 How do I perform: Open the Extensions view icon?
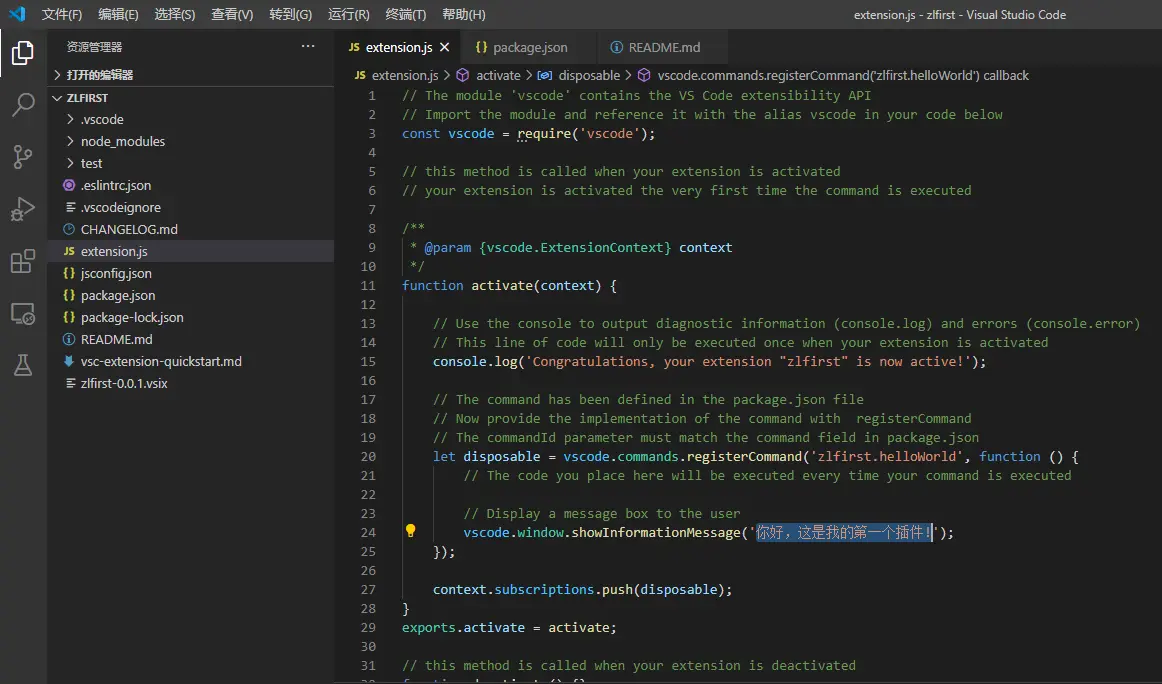[22, 262]
